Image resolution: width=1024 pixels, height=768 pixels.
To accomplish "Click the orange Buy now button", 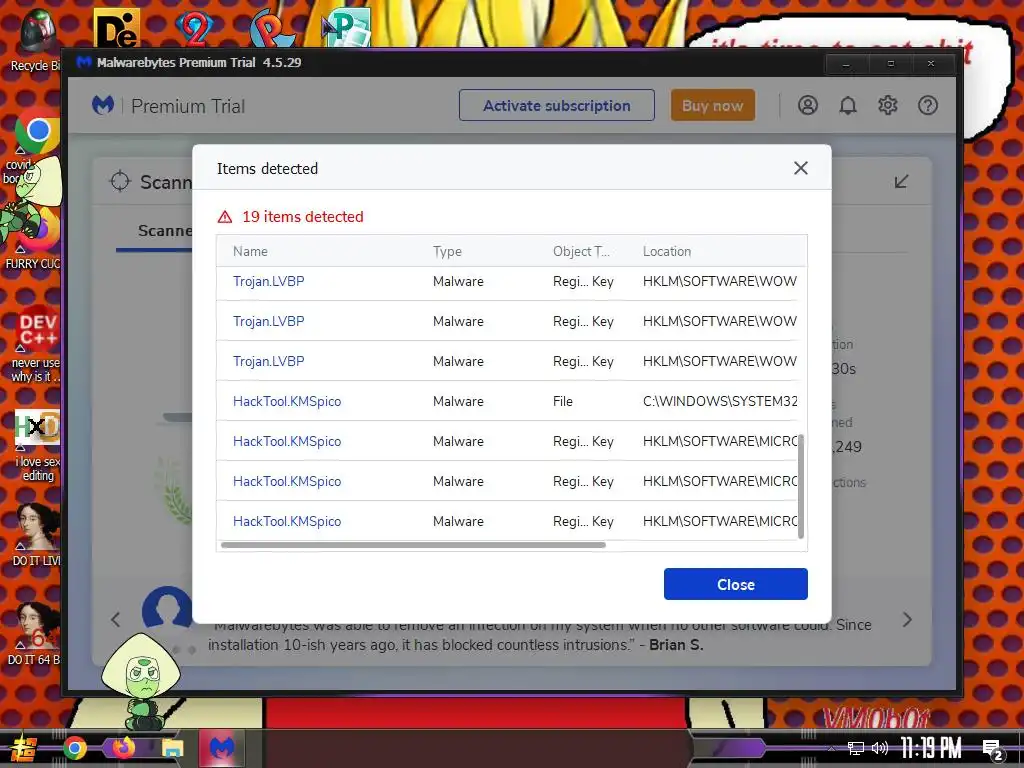I will tap(712, 106).
